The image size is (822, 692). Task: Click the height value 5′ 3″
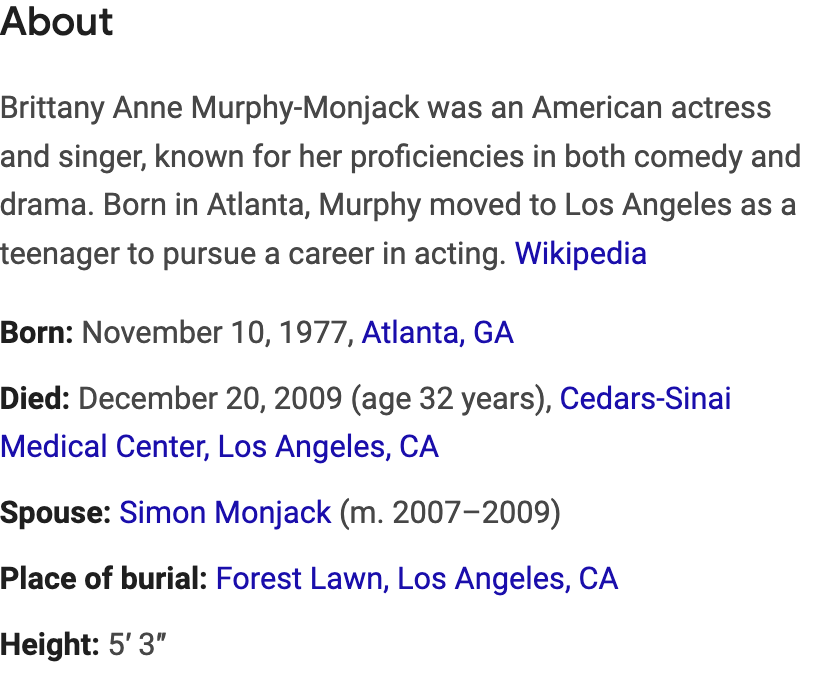tap(136, 645)
